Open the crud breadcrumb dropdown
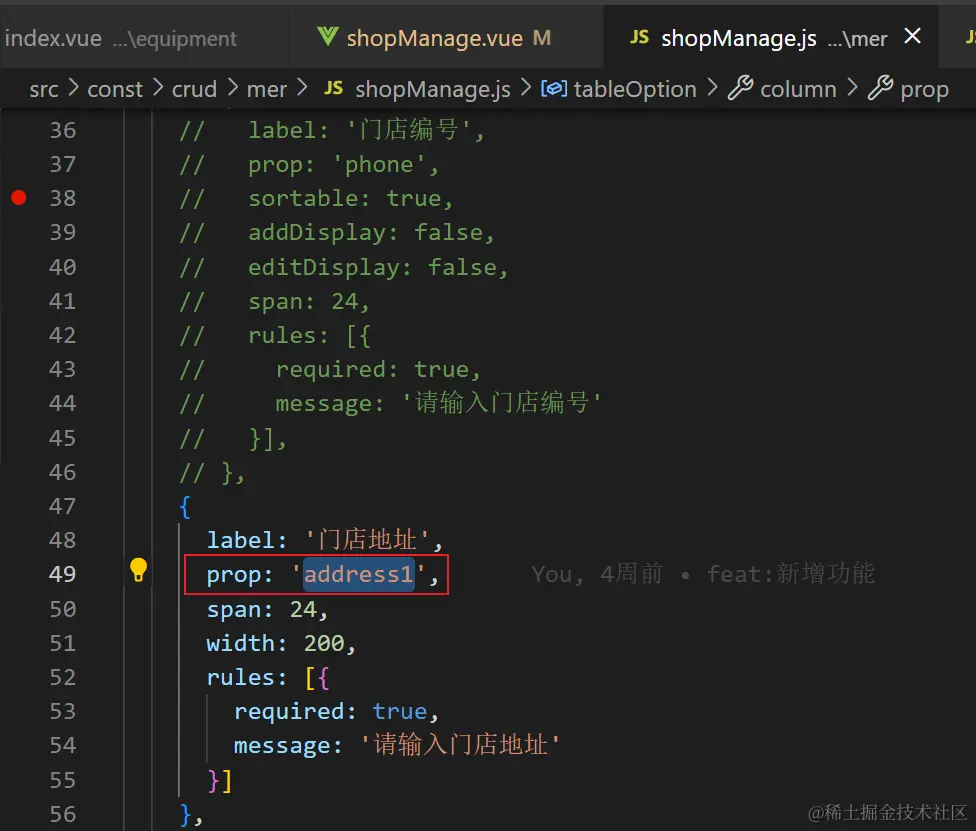976x831 pixels. point(194,89)
